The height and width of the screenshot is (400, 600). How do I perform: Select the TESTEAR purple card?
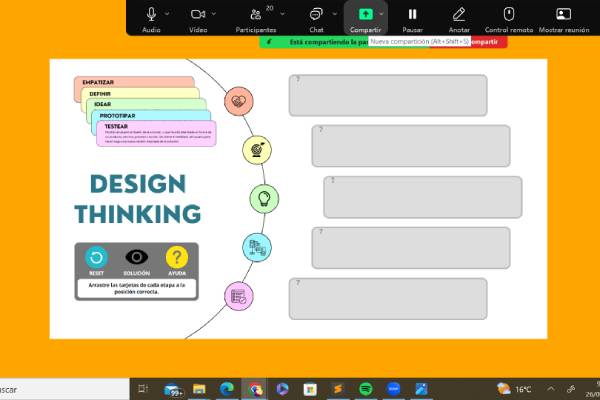[155, 133]
